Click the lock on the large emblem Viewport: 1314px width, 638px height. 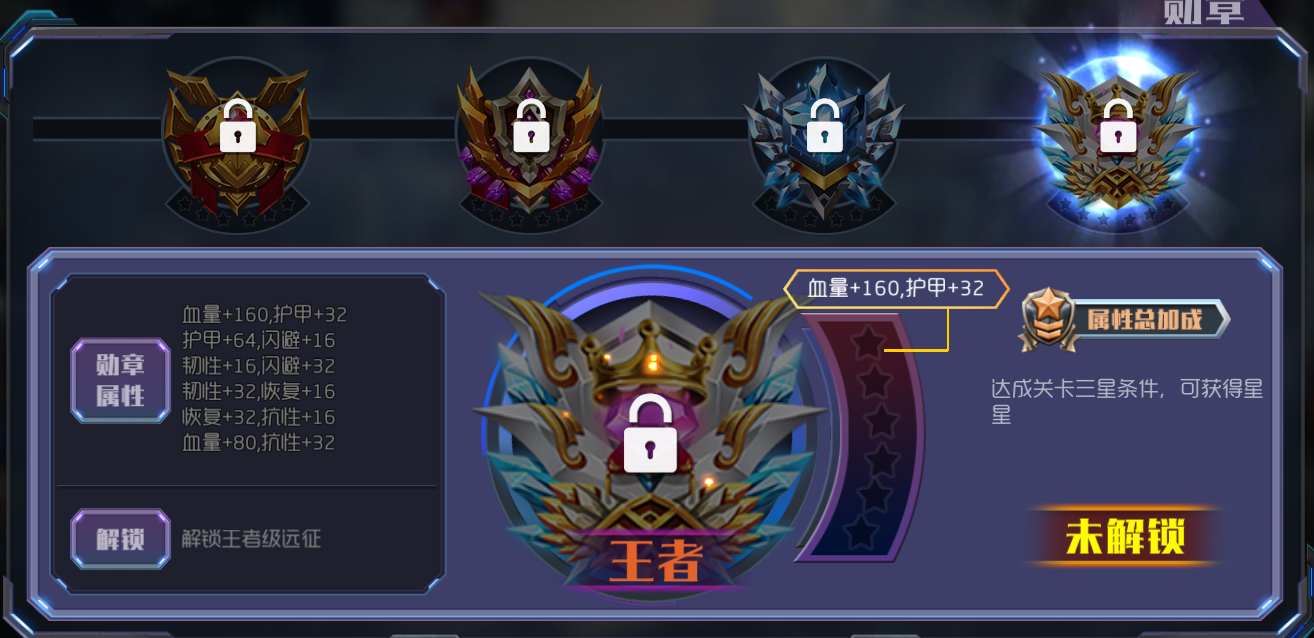[650, 434]
